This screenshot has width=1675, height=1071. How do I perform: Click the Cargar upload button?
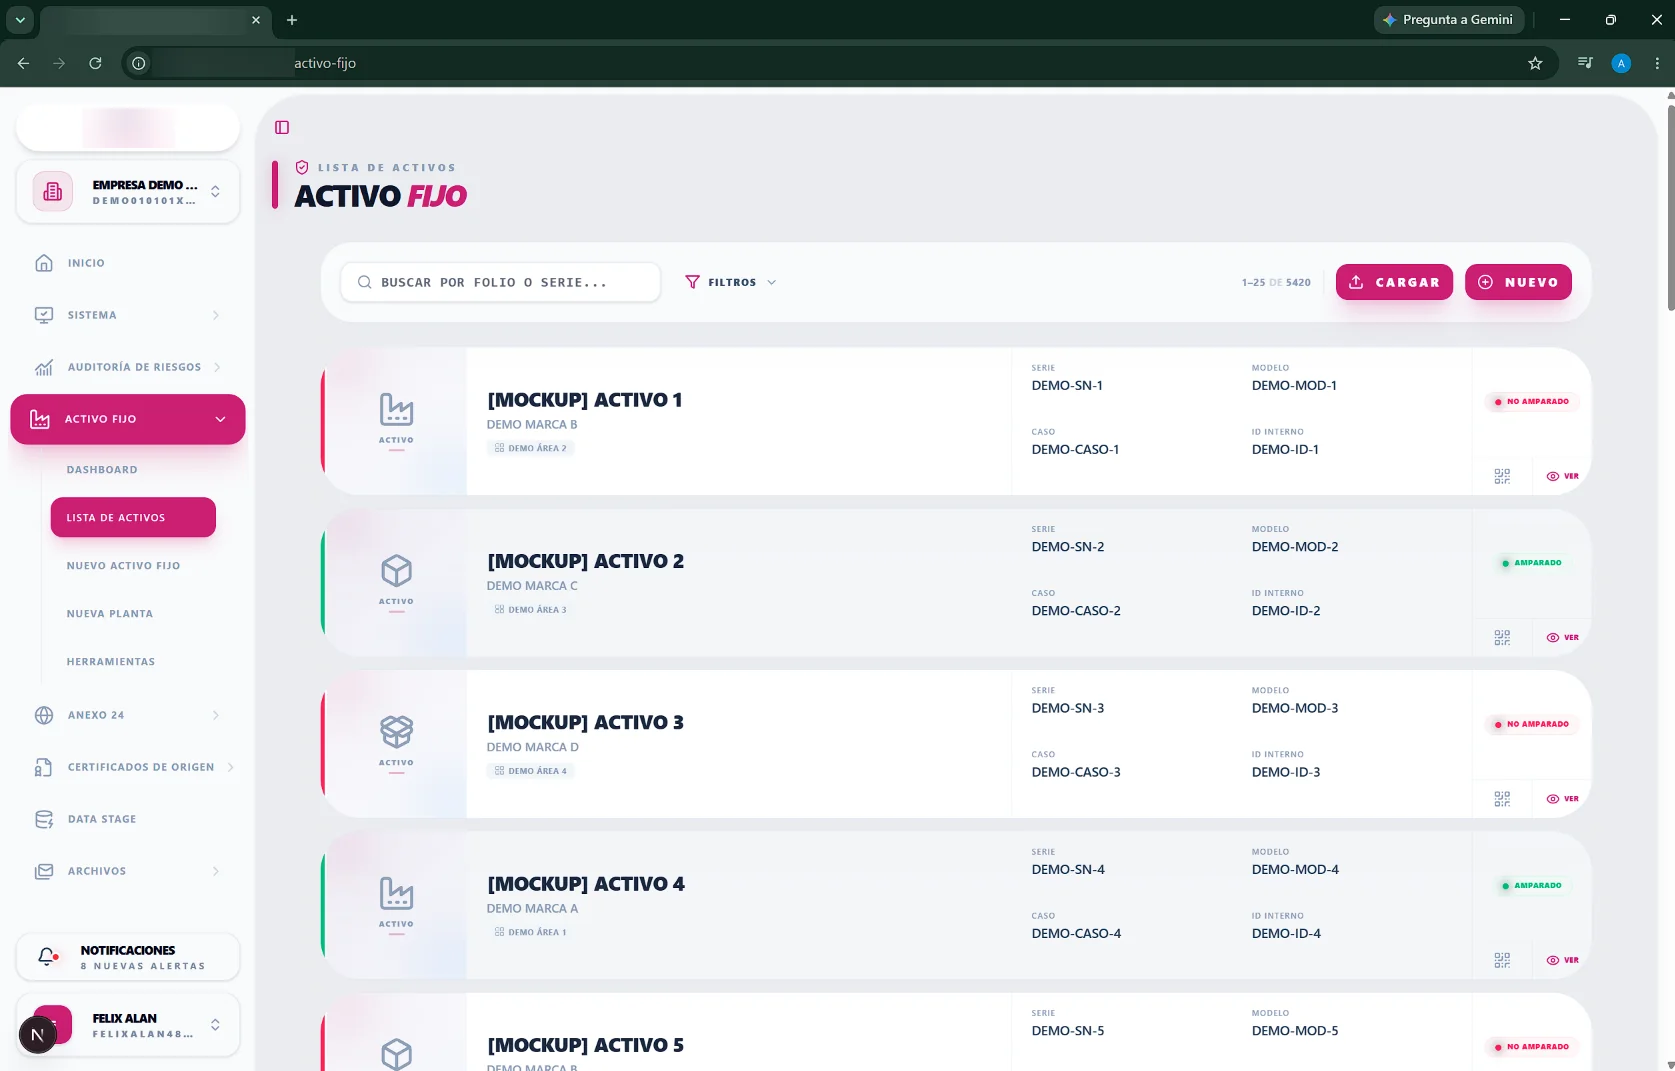click(1394, 282)
